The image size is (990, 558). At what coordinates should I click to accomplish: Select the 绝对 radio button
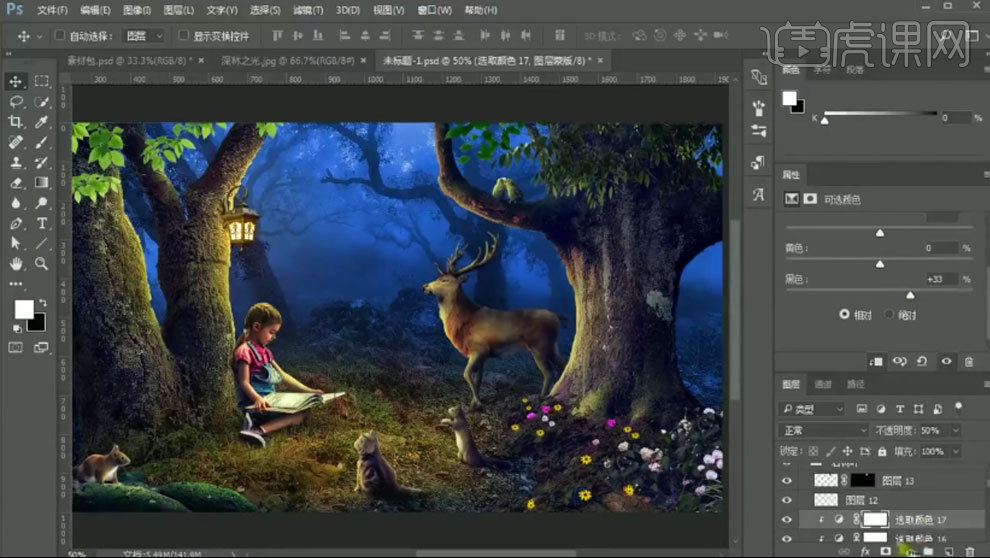coord(889,314)
